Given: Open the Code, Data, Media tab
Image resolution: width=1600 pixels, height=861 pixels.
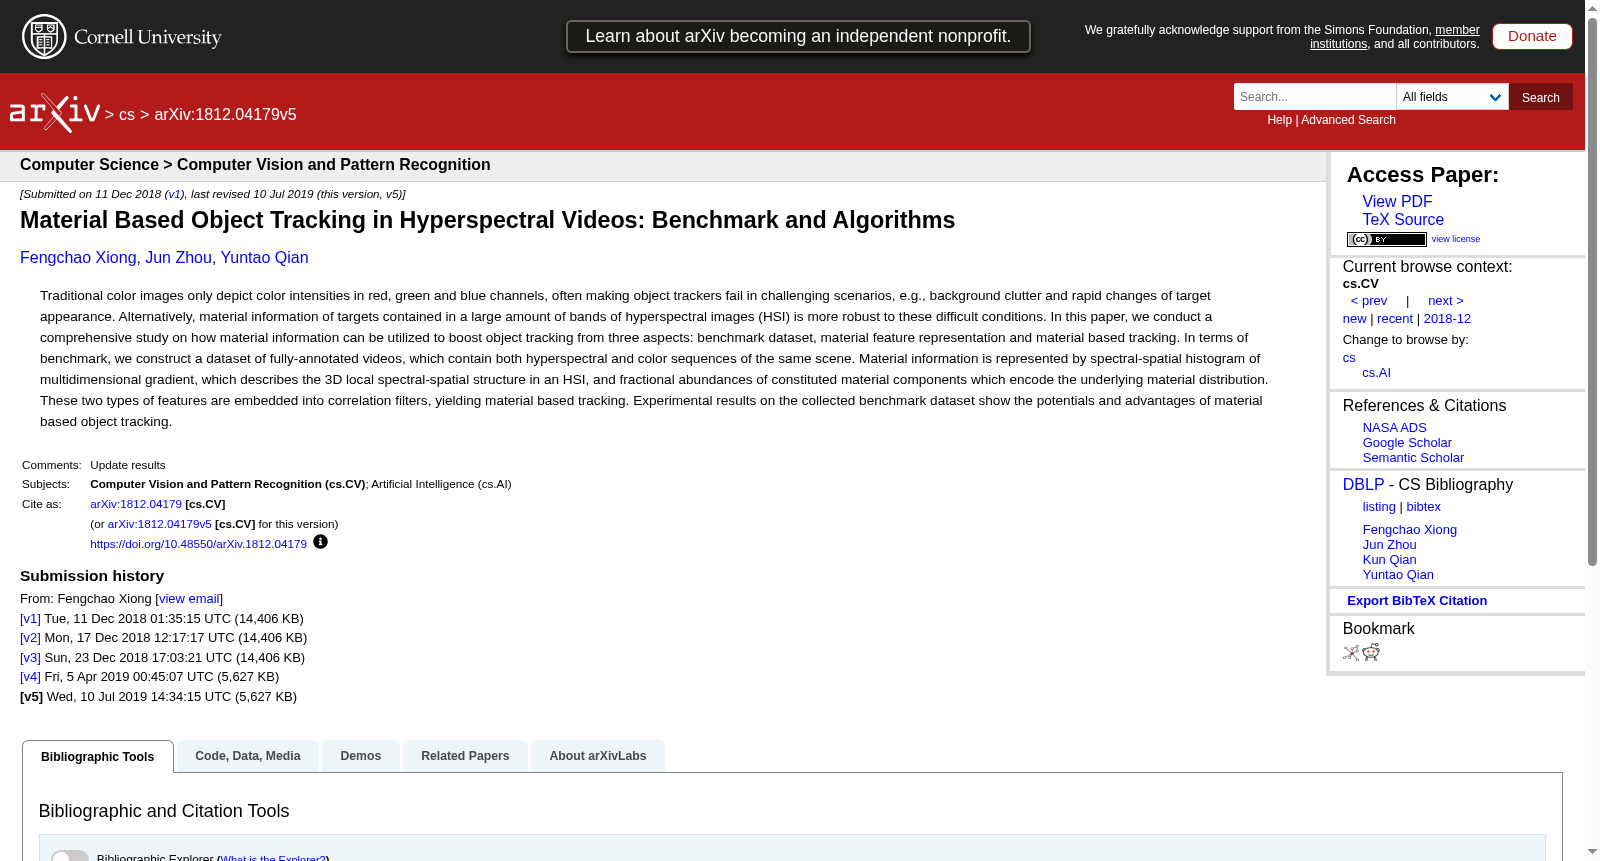Looking at the screenshot, I should click(x=248, y=756).
